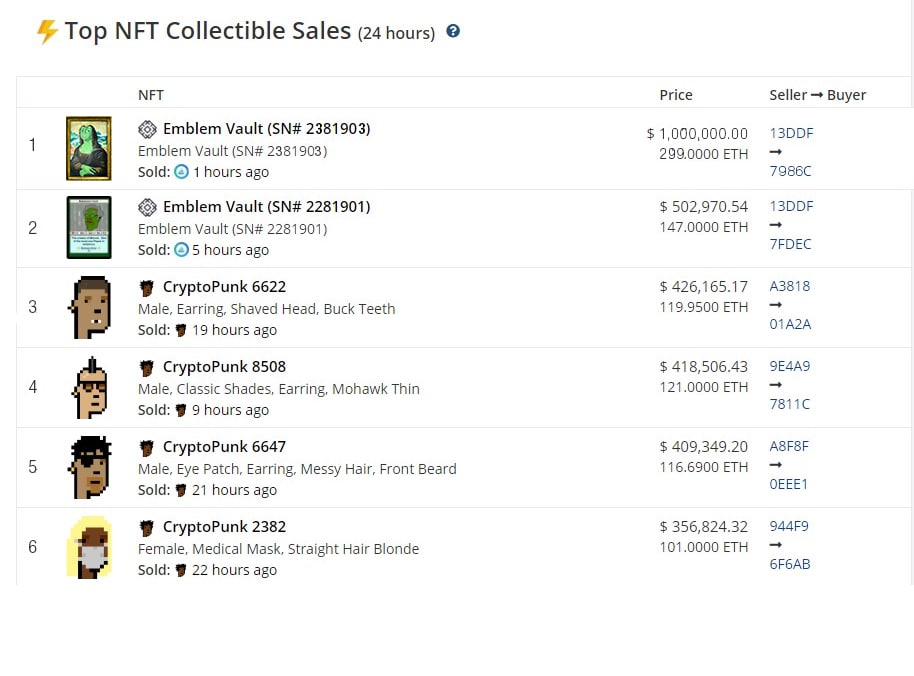This screenshot has height=676, width=914.
Task: Click the Emblem Vault logo icon for SN# 2281901
Action: tap(147, 207)
